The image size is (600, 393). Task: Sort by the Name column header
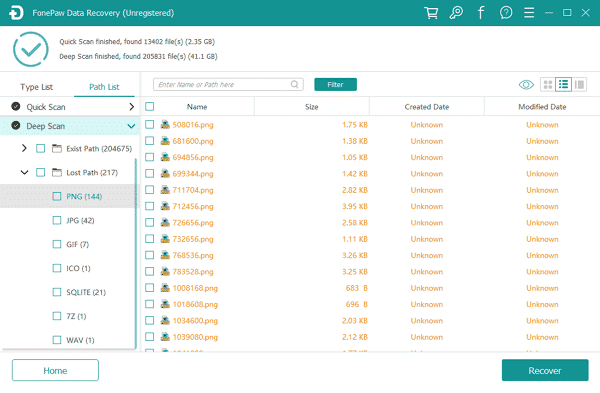(x=197, y=107)
